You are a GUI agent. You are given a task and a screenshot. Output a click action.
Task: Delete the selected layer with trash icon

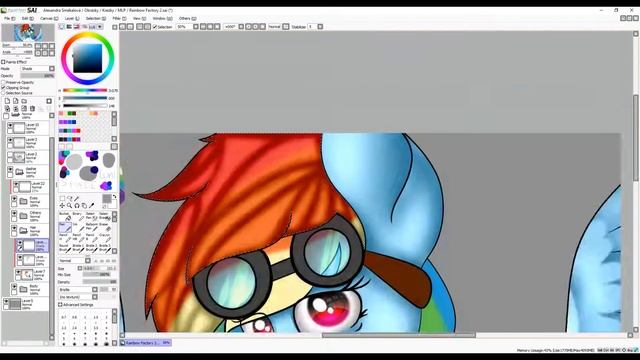32,109
